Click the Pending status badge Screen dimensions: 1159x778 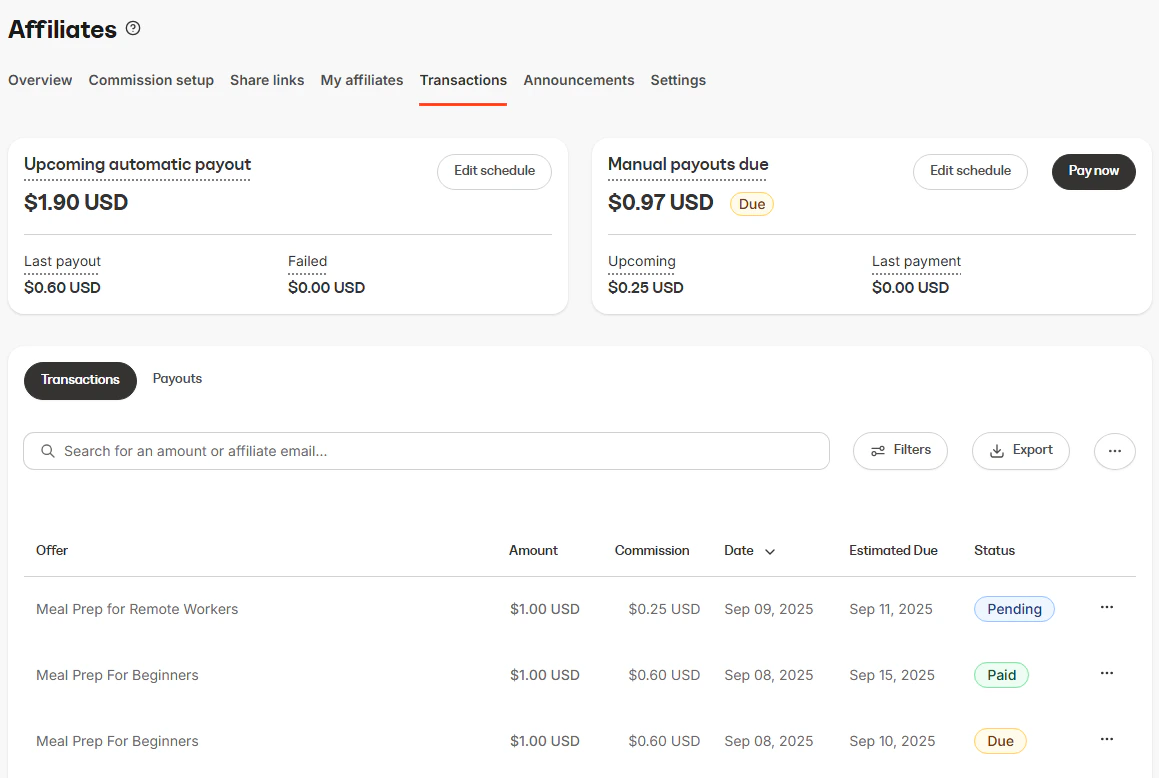coord(1013,608)
